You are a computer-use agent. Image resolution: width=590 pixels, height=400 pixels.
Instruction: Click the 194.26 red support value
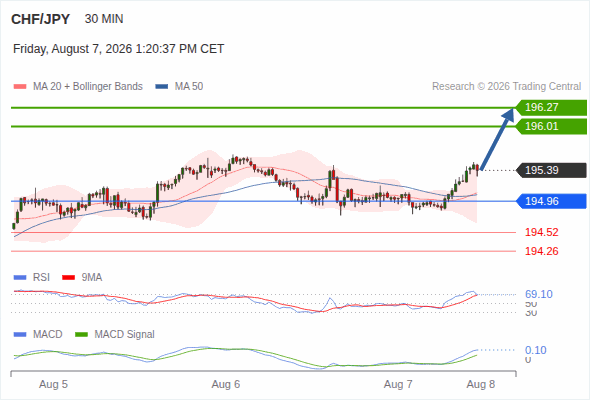click(541, 251)
